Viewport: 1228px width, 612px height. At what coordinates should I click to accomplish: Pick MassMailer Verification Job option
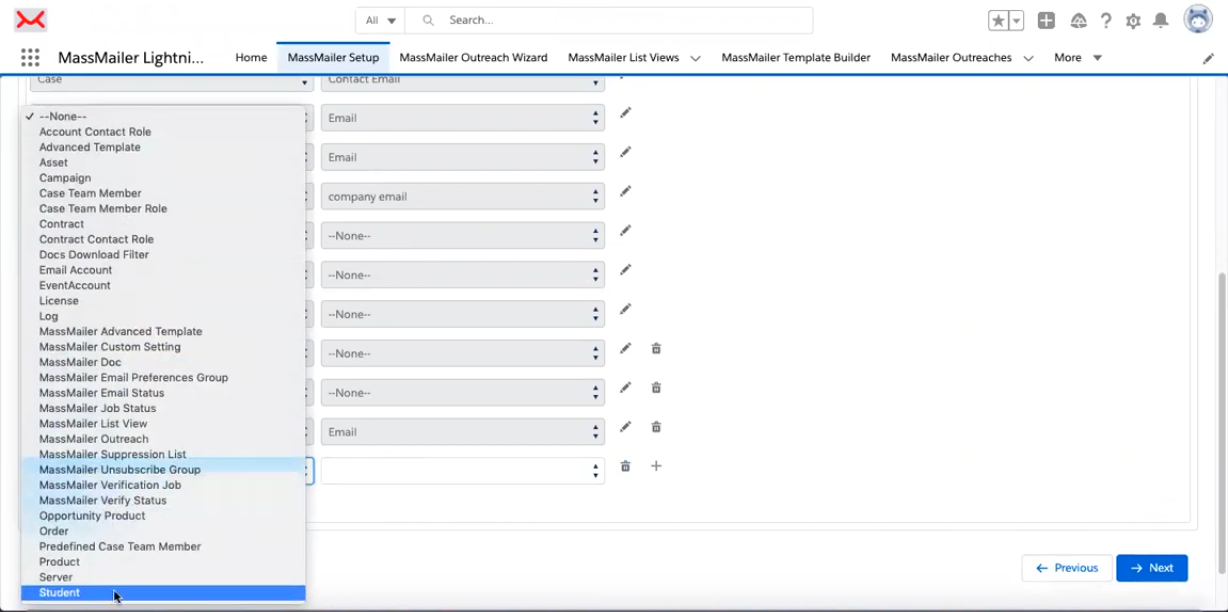click(x=163, y=485)
